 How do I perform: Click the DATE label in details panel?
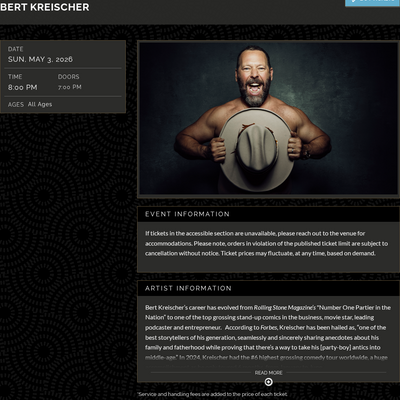coord(16,49)
